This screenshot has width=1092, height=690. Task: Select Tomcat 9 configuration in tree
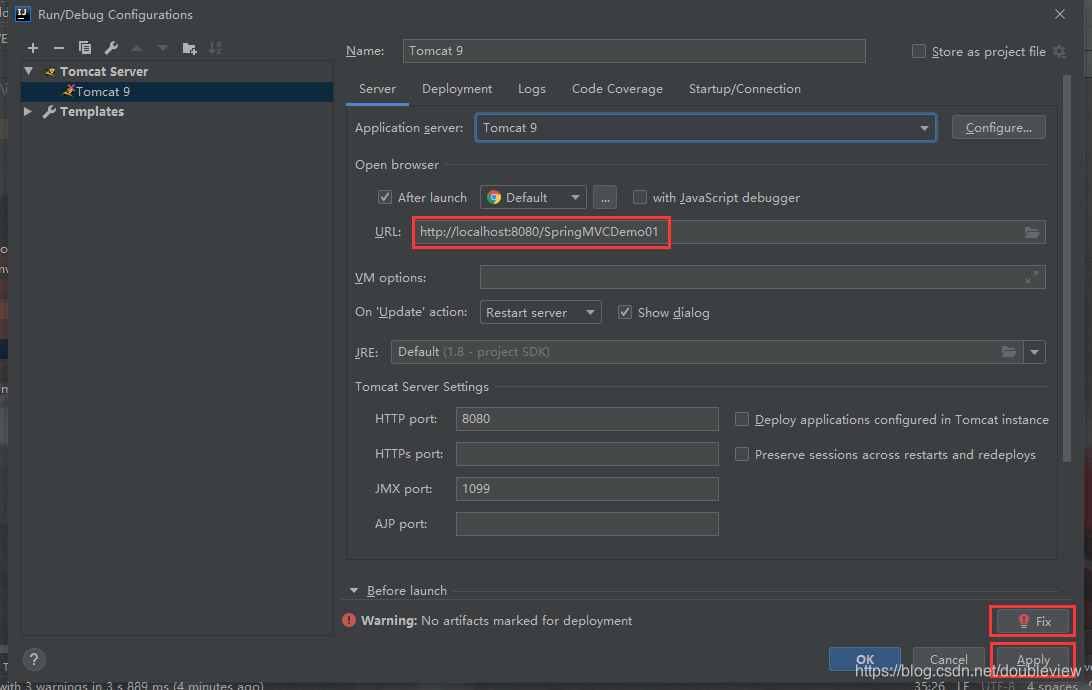(177, 91)
